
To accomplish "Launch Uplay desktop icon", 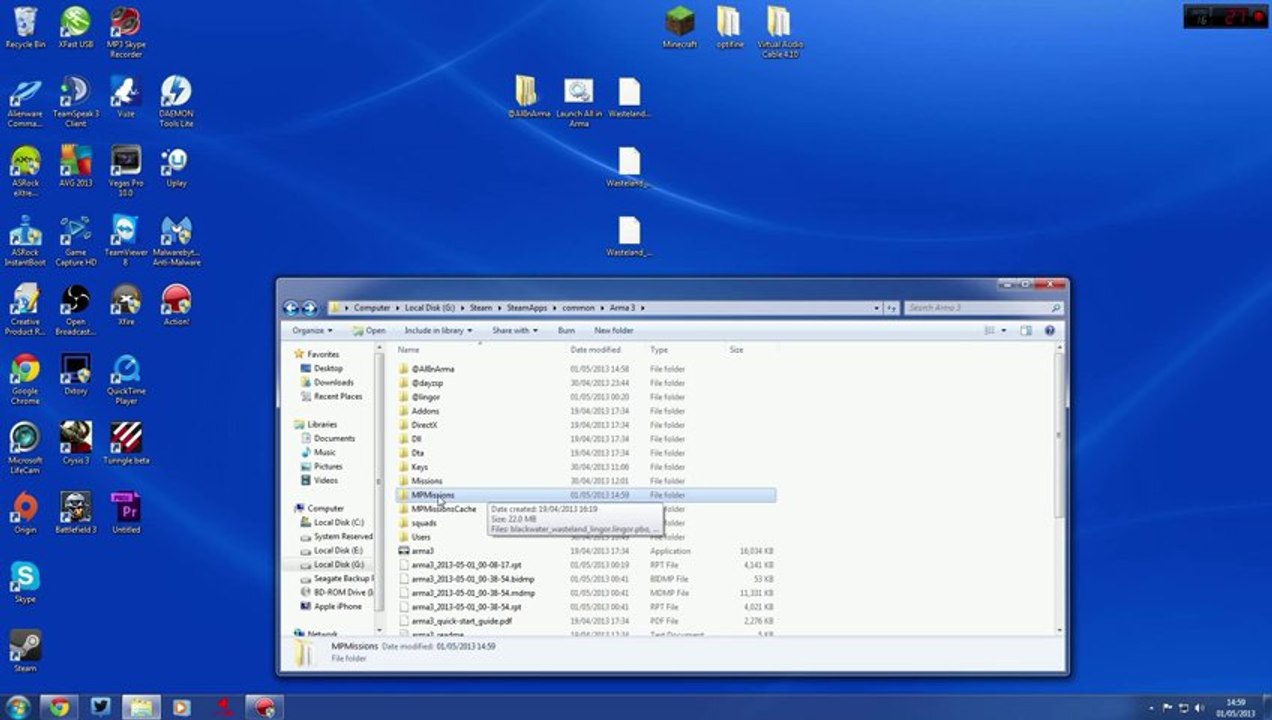I will [176, 166].
